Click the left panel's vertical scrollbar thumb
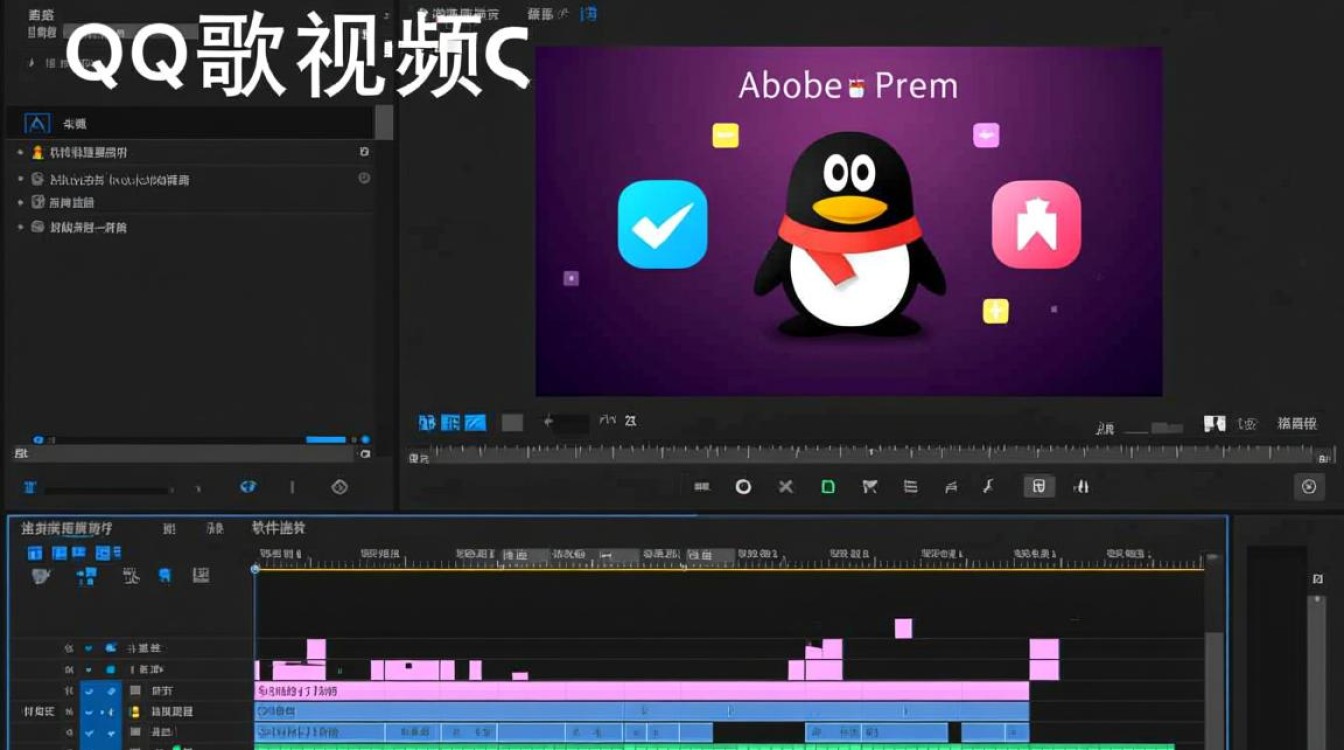Viewport: 1344px width, 750px height. [384, 122]
